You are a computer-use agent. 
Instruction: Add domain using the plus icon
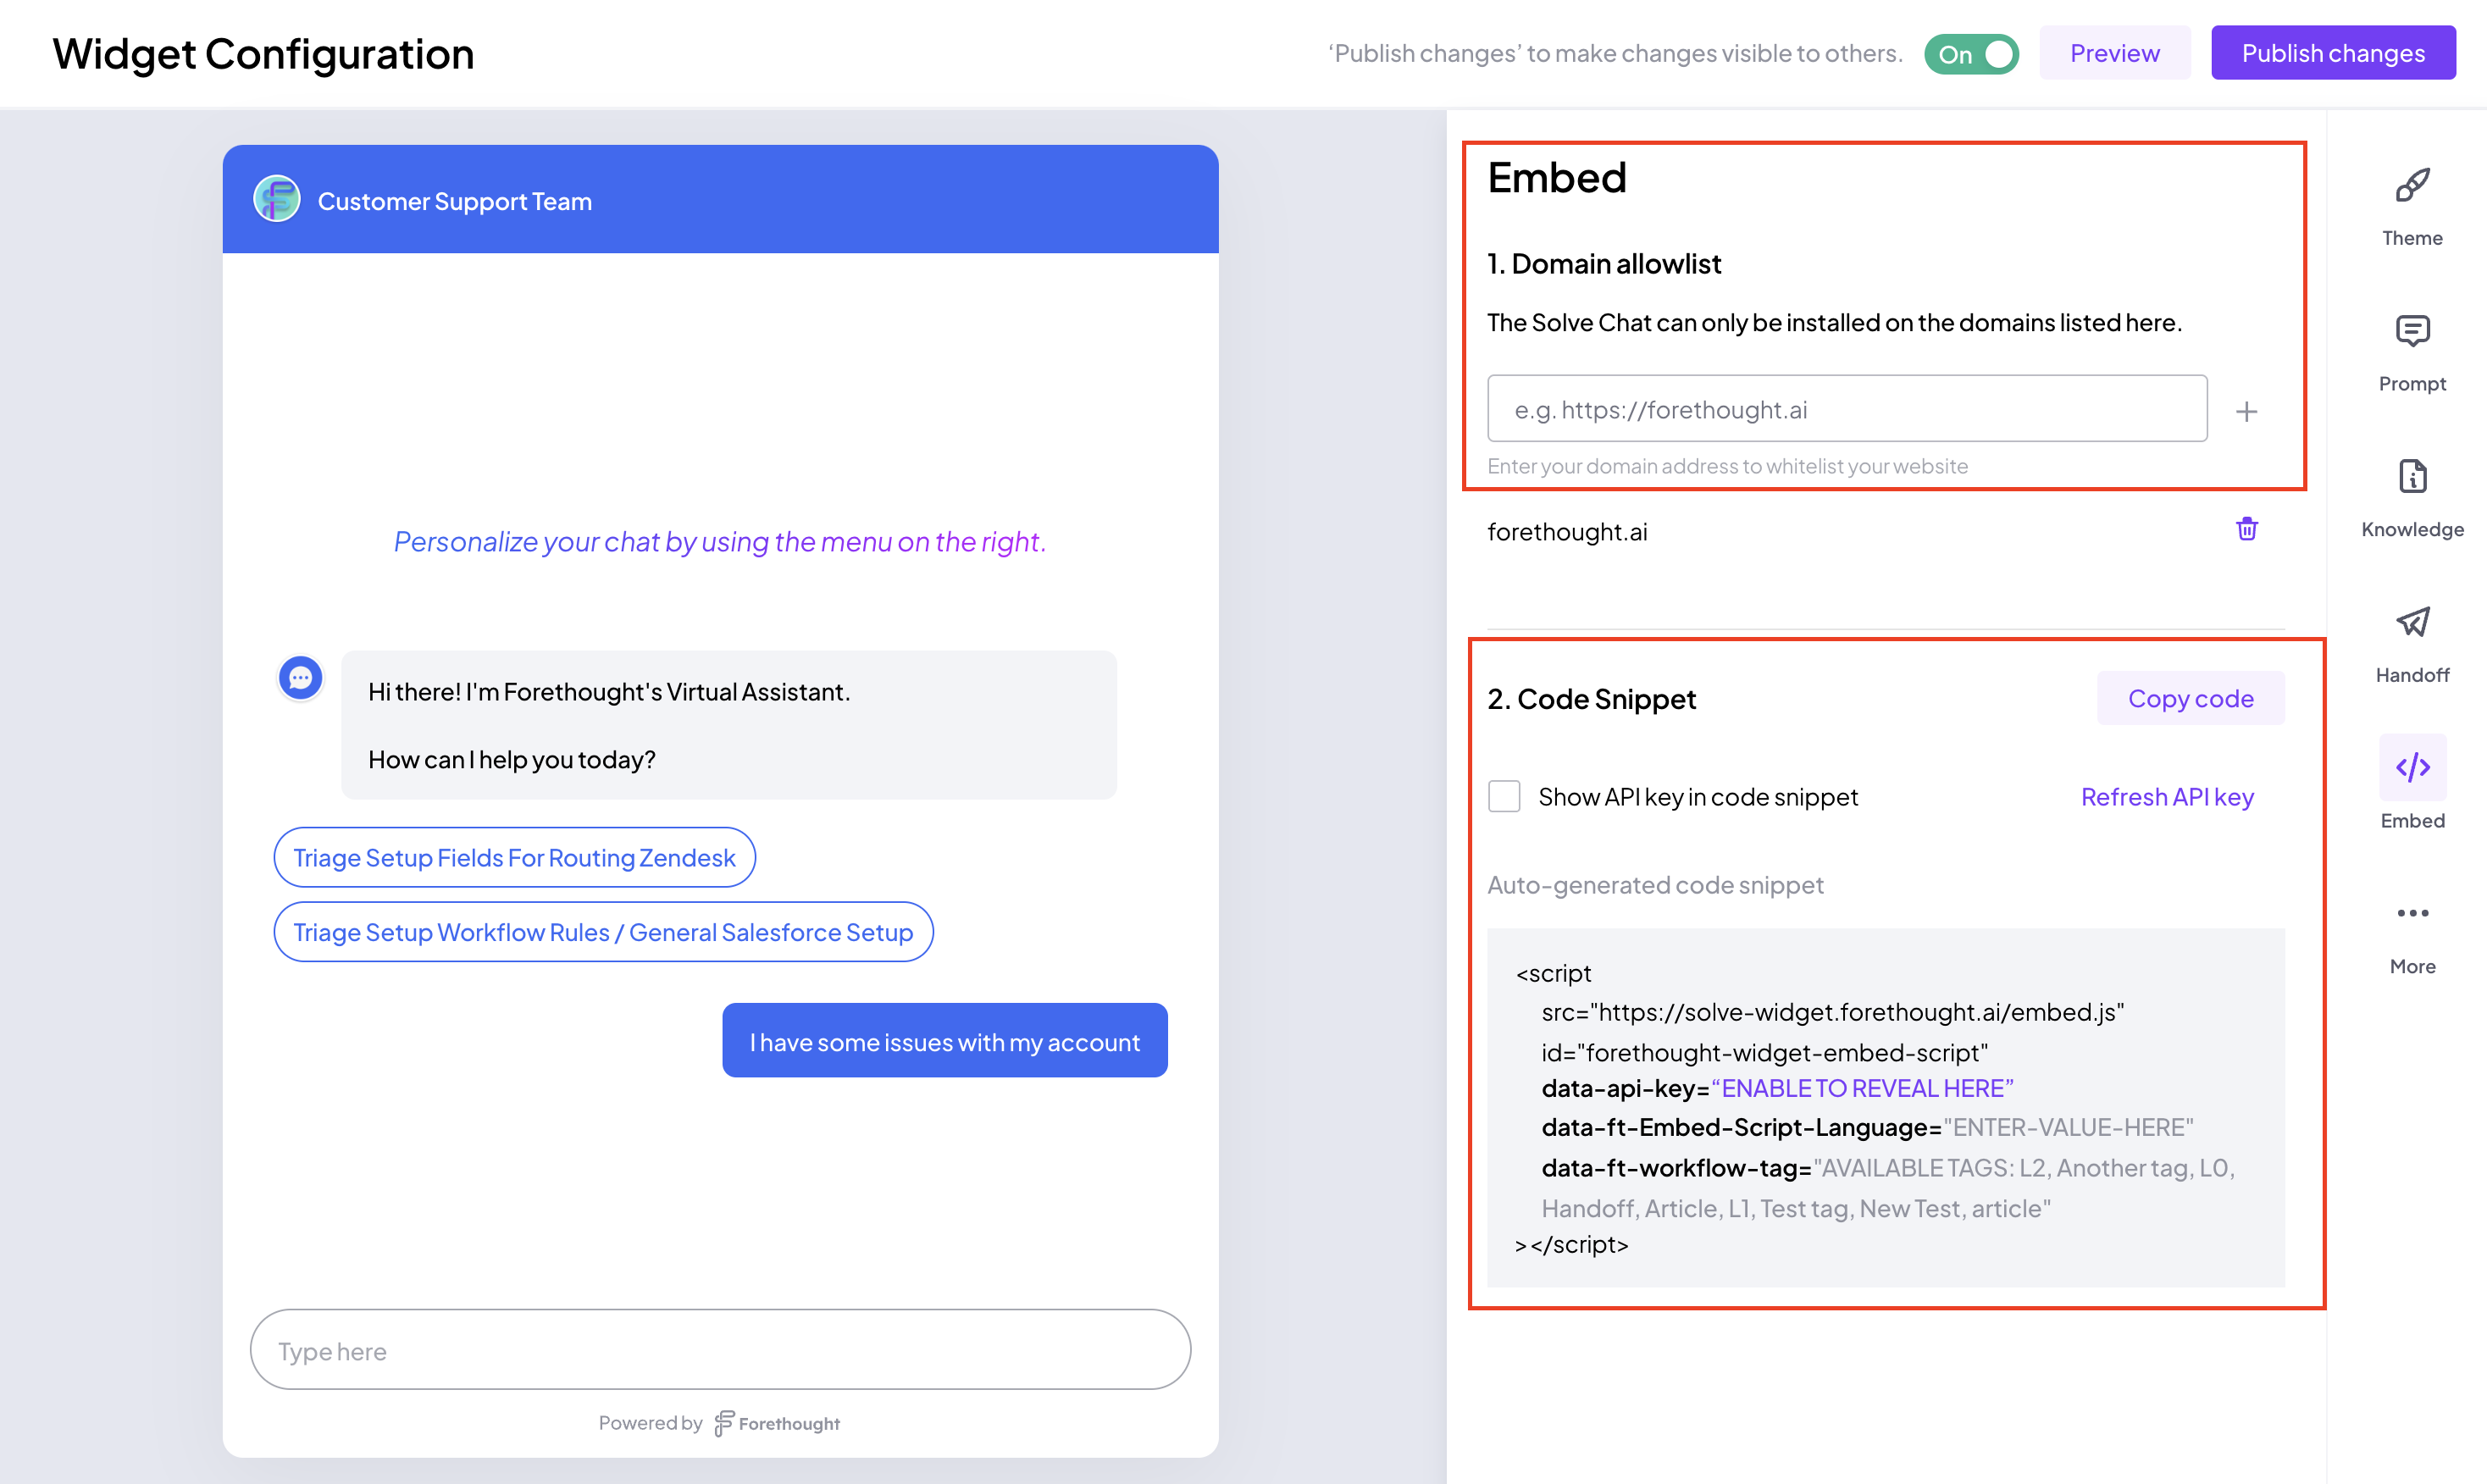click(x=2246, y=411)
